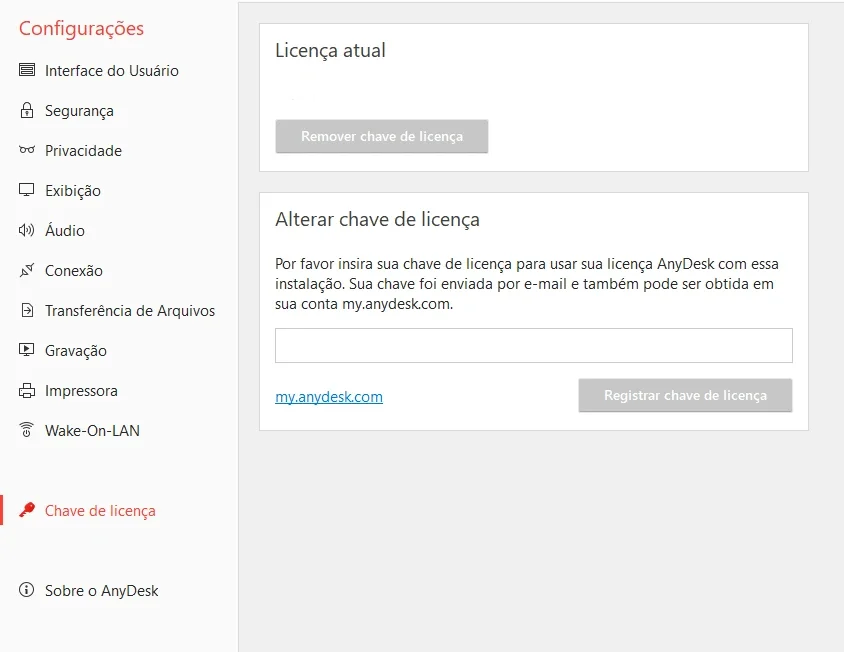Image resolution: width=844 pixels, height=652 pixels.
Task: Select the Exibição menu entry
Action: coord(73,191)
